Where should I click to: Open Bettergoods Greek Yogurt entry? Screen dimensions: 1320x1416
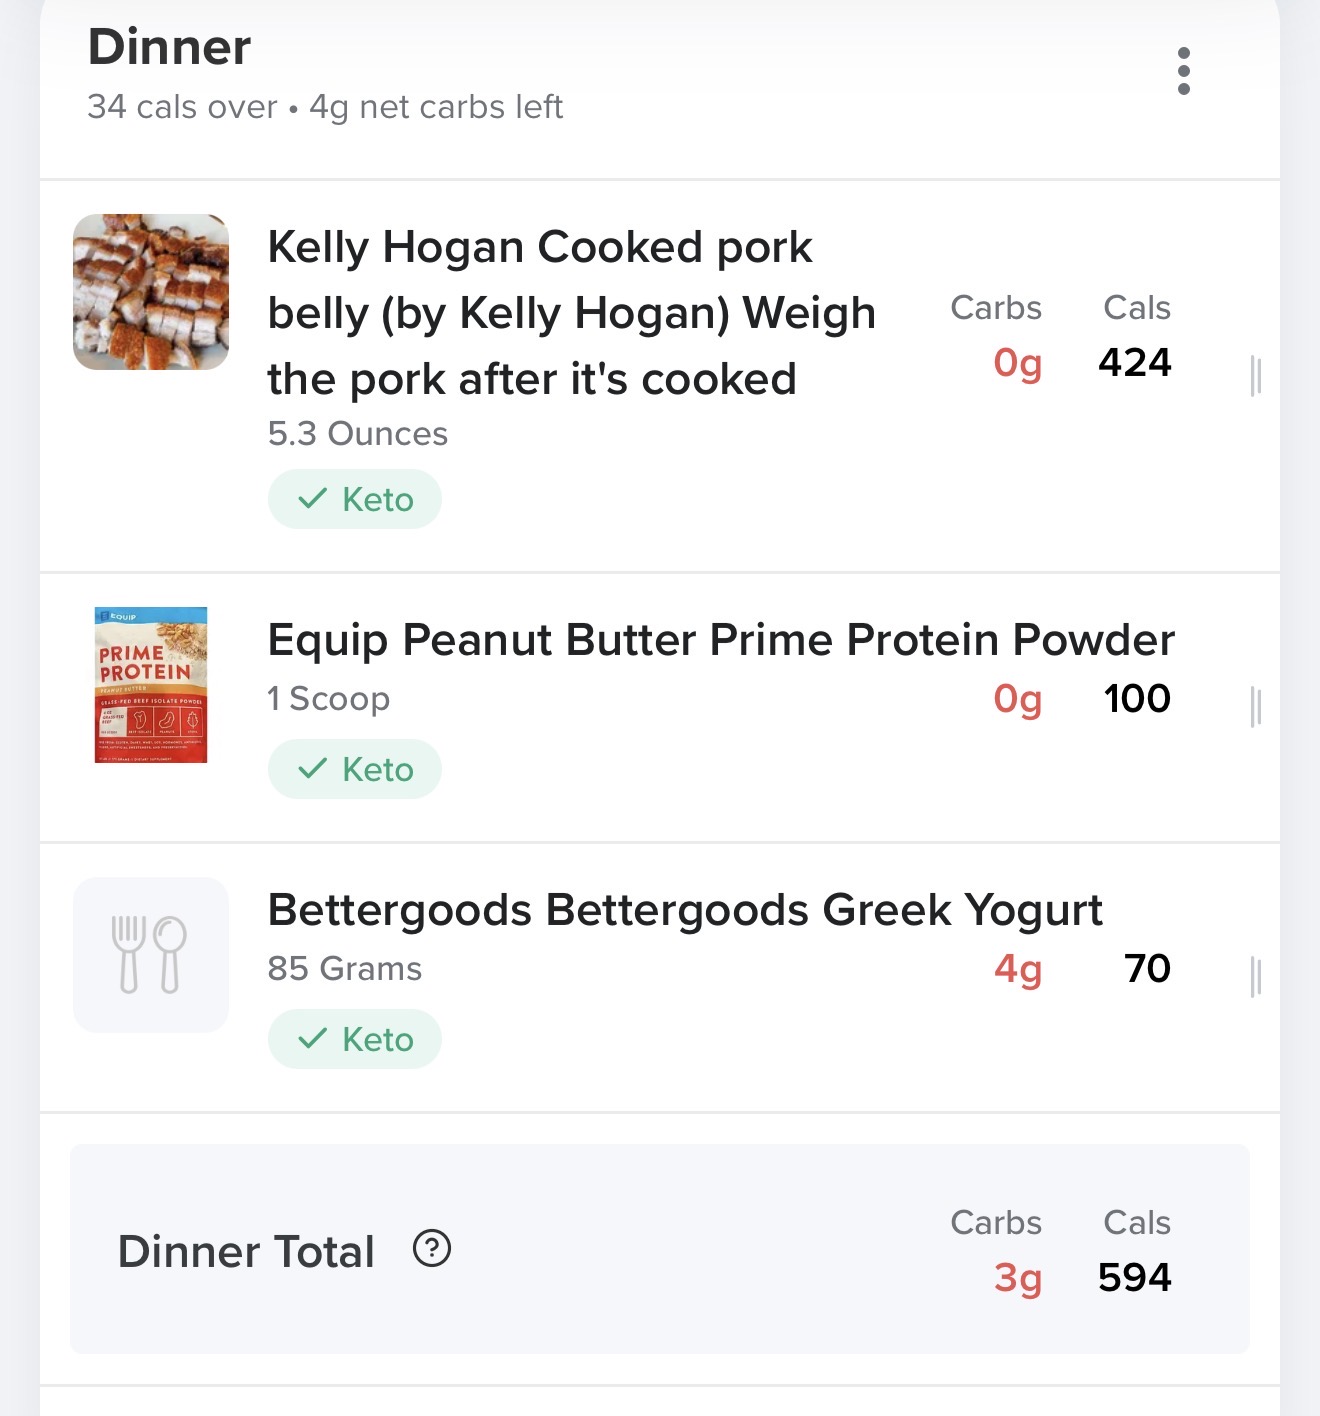(x=685, y=910)
